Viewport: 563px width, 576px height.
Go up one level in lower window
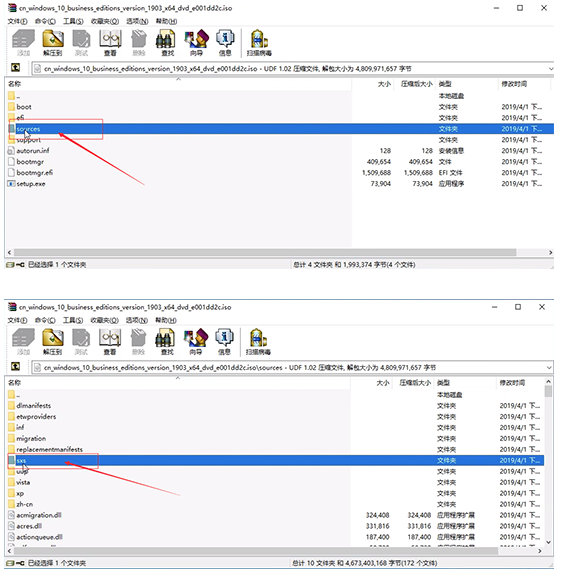tap(15, 367)
